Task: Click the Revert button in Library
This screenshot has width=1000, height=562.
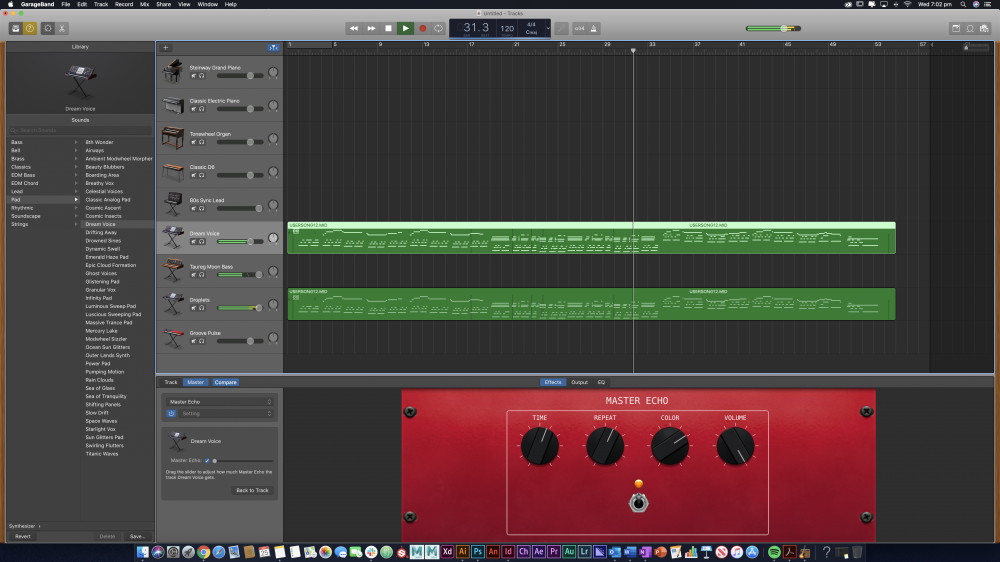Action: tap(23, 536)
